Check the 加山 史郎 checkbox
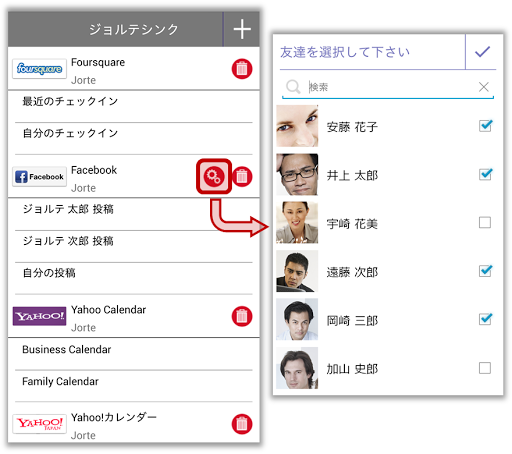 [485, 368]
